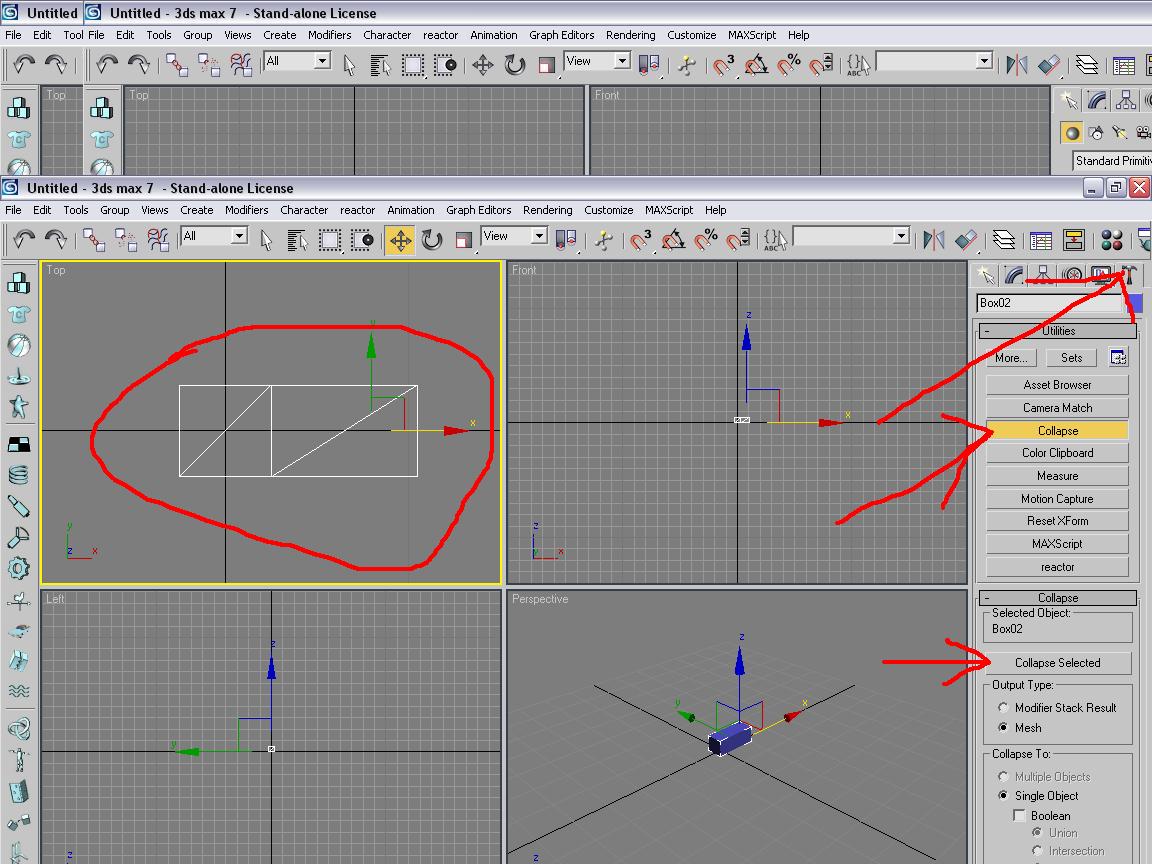Activate Select and Rotate in front window
Image resolution: width=1152 pixels, height=864 pixels.
pyautogui.click(x=432, y=240)
